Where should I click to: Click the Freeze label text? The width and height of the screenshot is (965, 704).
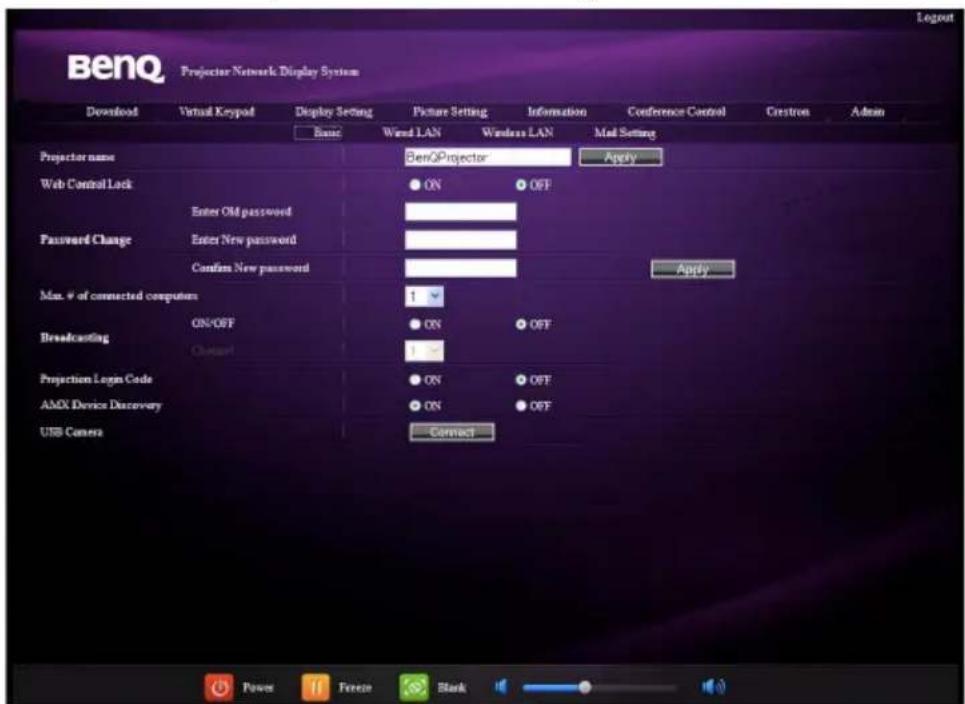[x=354, y=687]
